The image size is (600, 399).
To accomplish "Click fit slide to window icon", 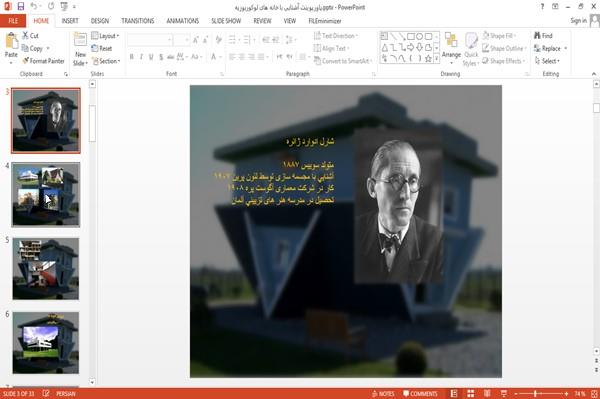I will (594, 394).
